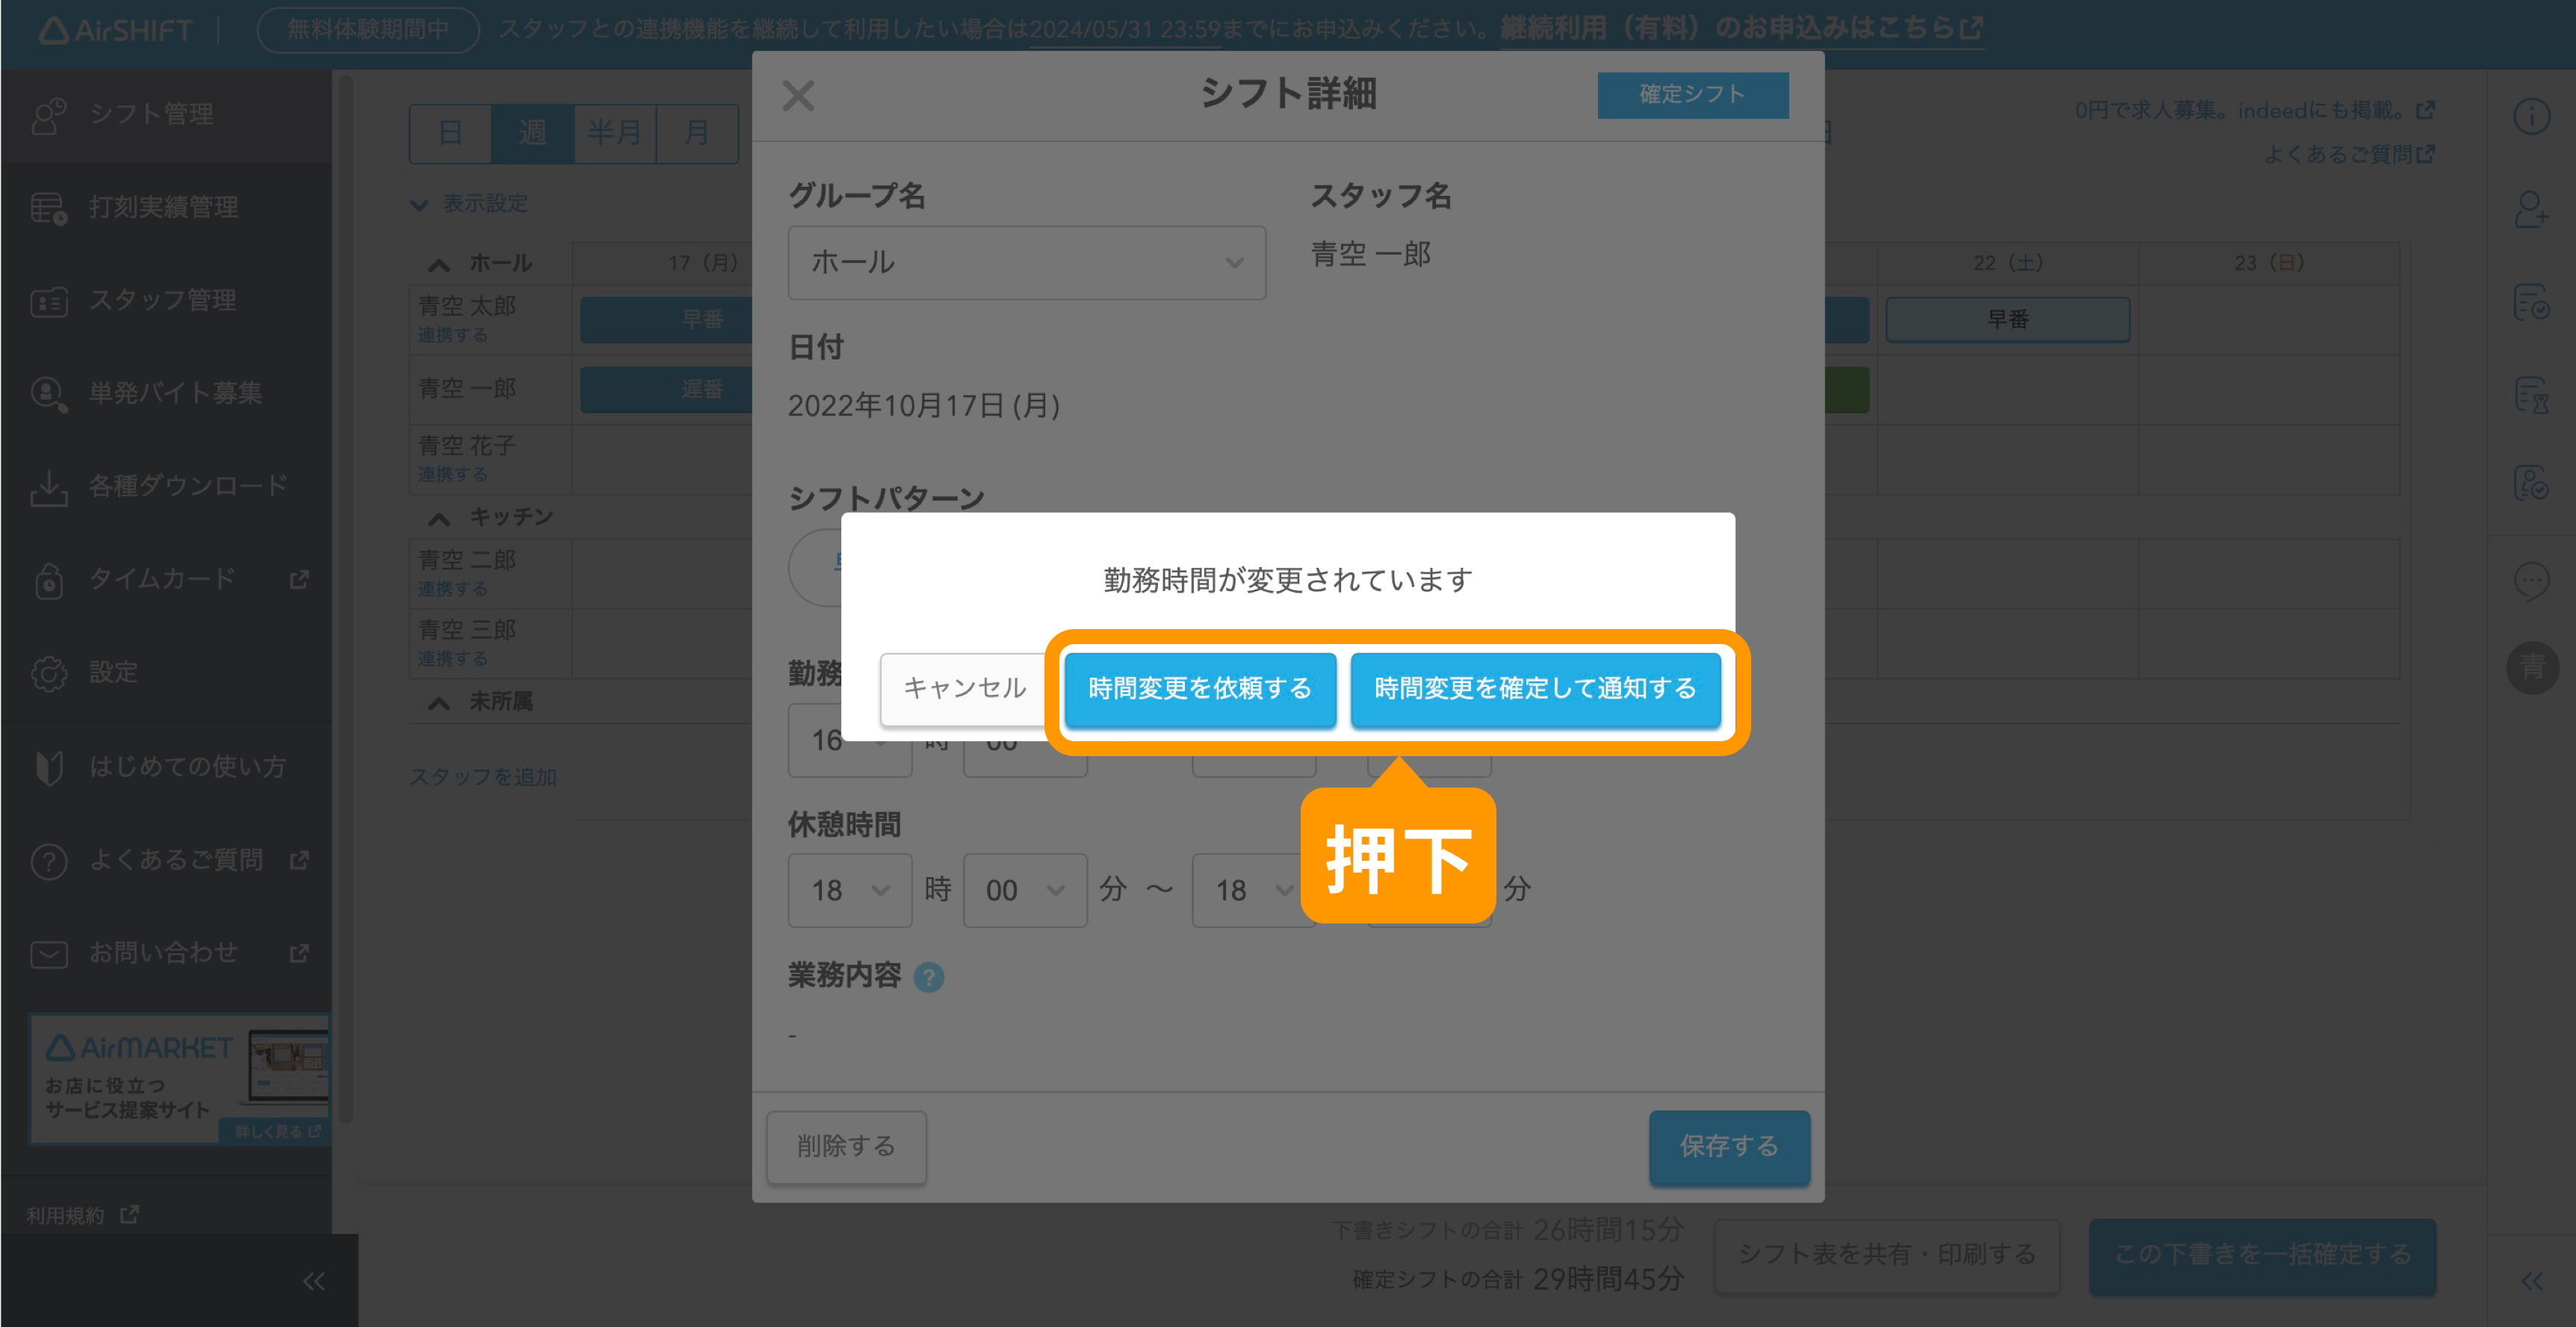The height and width of the screenshot is (1327, 2576).
Task: Open 設定 in the sidebar
Action: pos(166,672)
